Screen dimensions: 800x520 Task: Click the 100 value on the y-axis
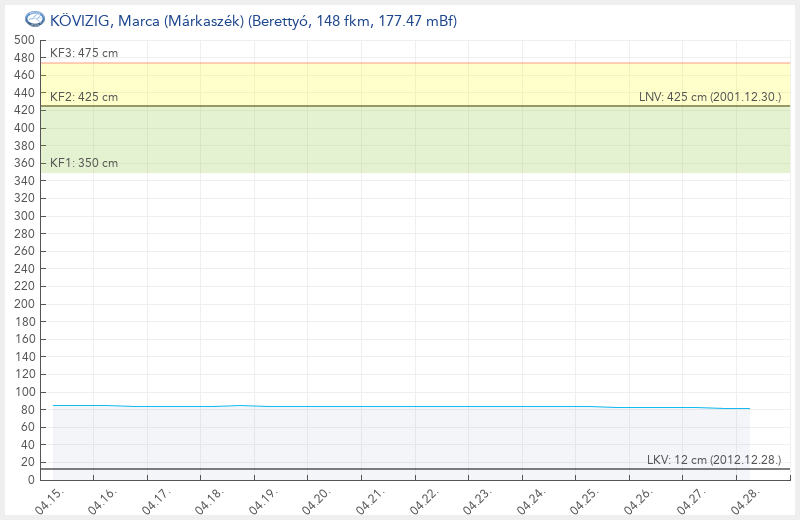(24, 392)
